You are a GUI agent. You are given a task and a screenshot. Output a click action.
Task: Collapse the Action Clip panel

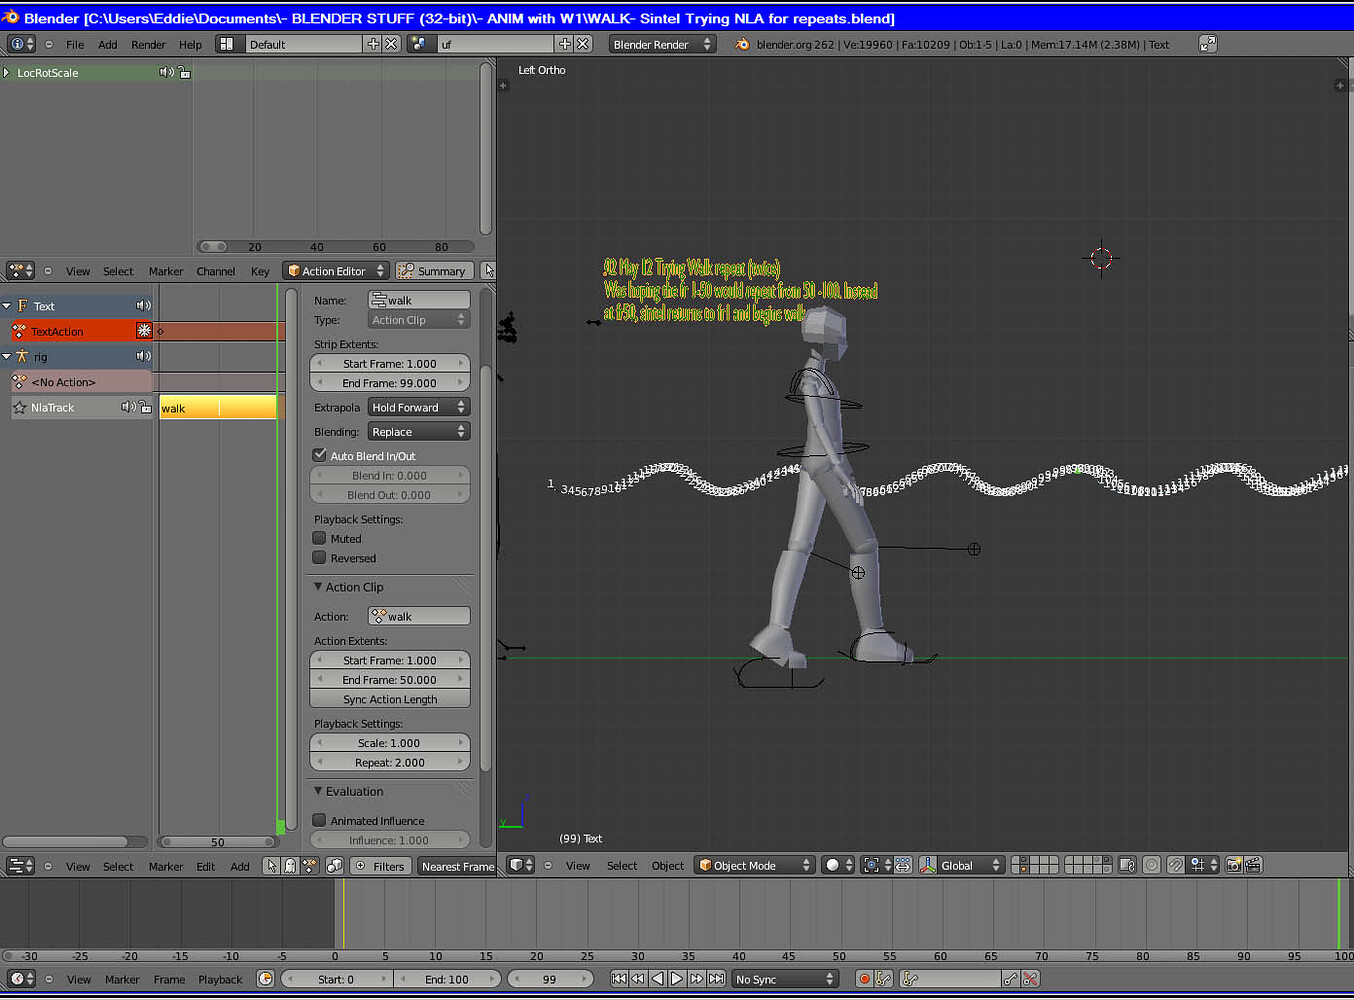tap(318, 587)
